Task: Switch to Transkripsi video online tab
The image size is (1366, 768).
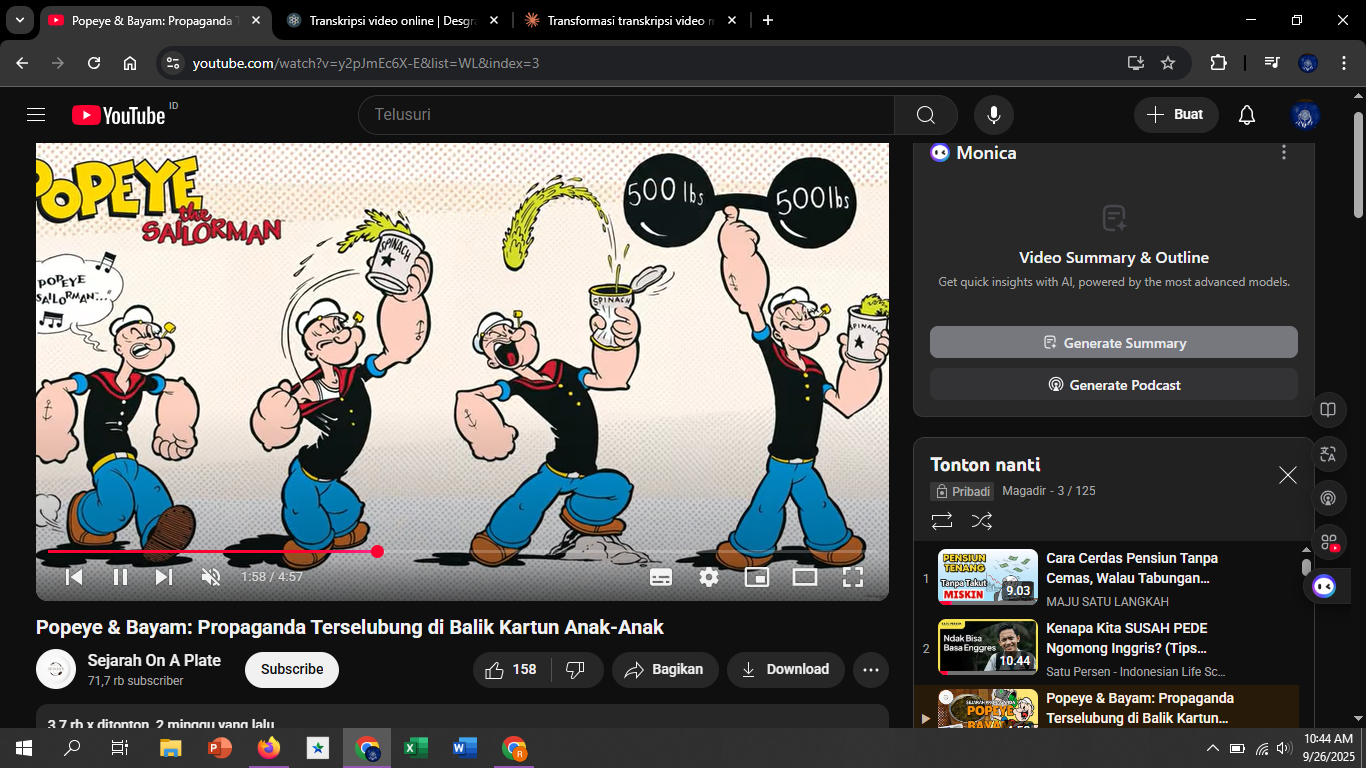Action: pyautogui.click(x=395, y=20)
